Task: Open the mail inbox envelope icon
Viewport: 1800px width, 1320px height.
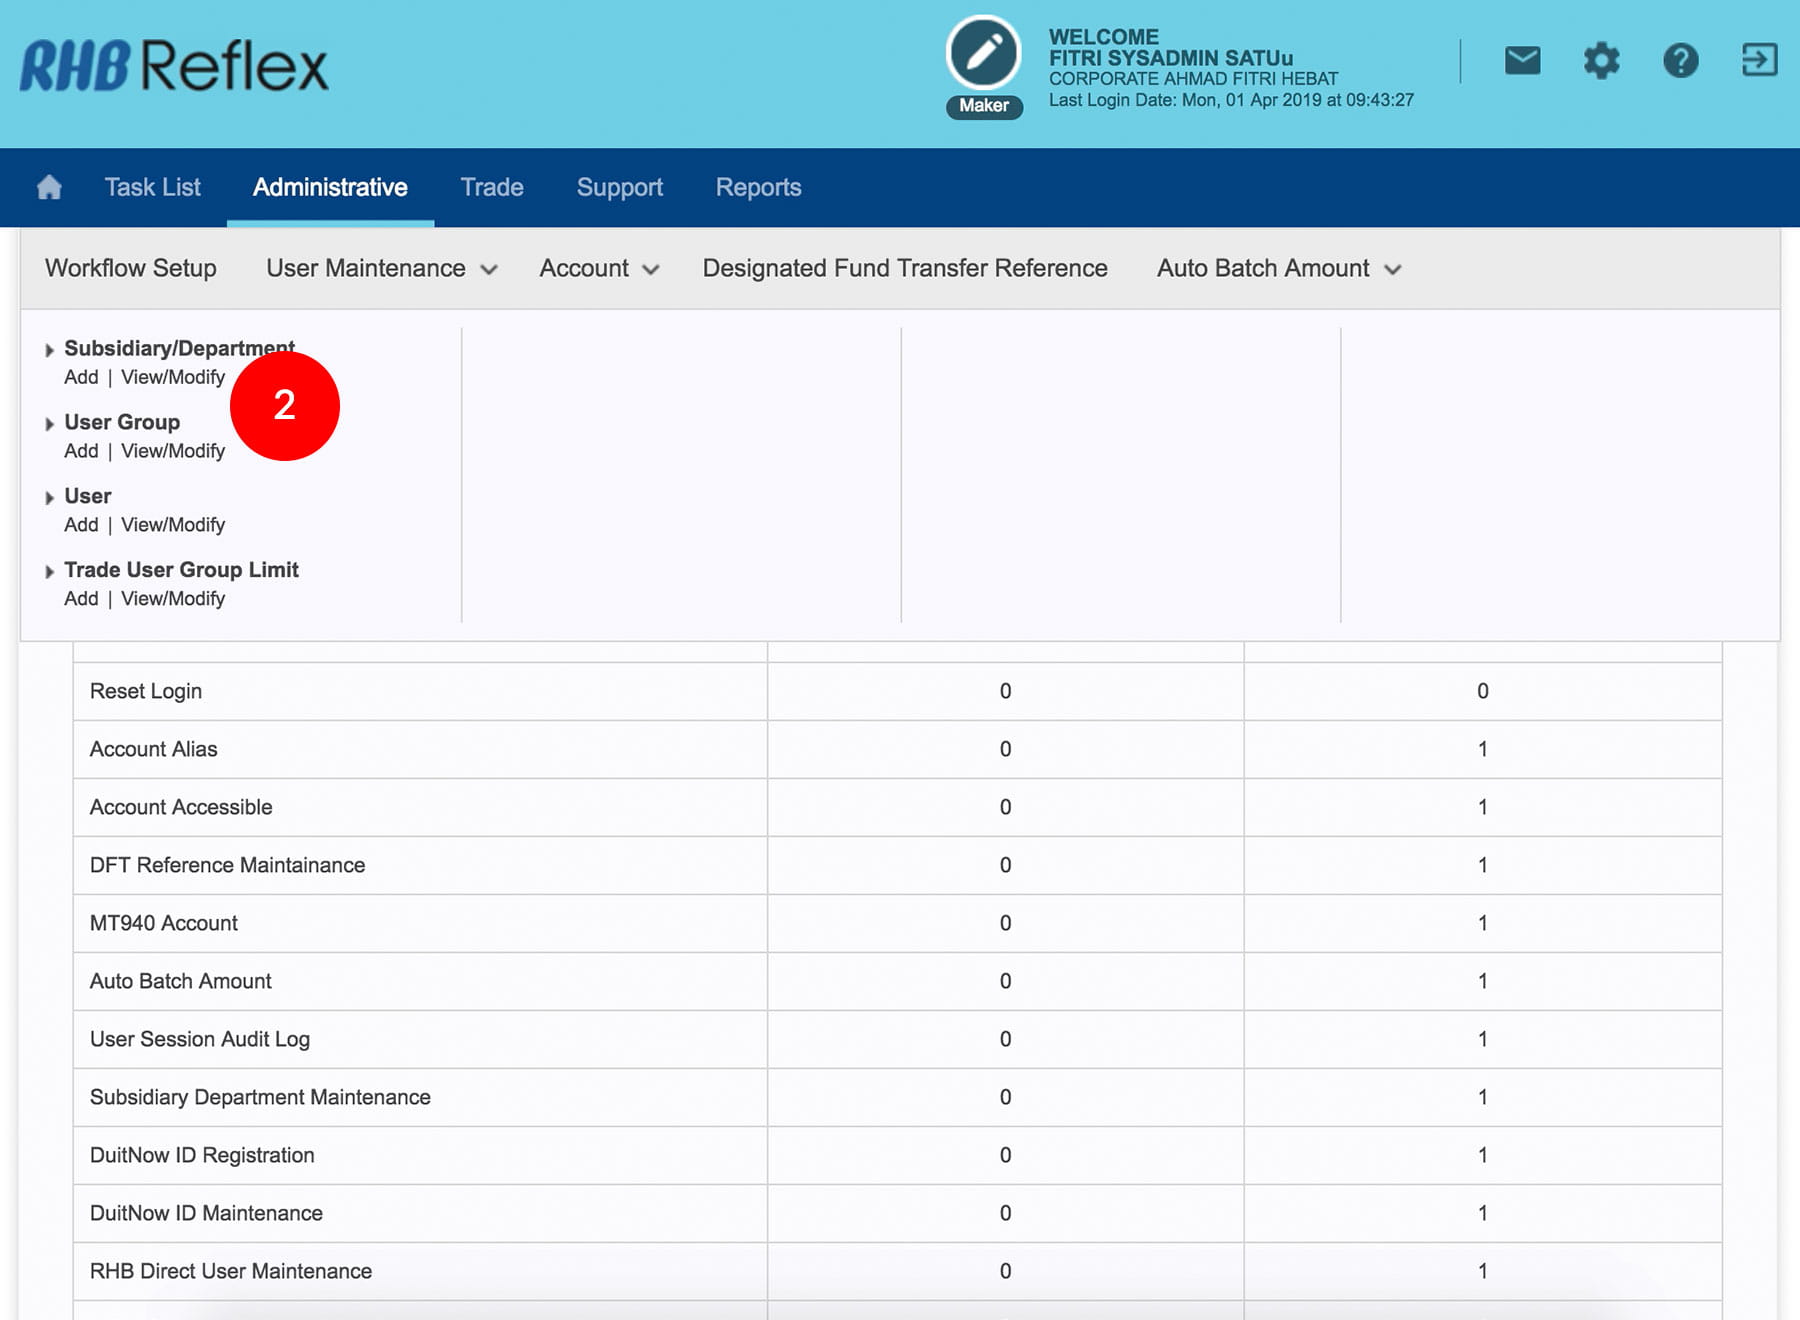Action: point(1522,61)
